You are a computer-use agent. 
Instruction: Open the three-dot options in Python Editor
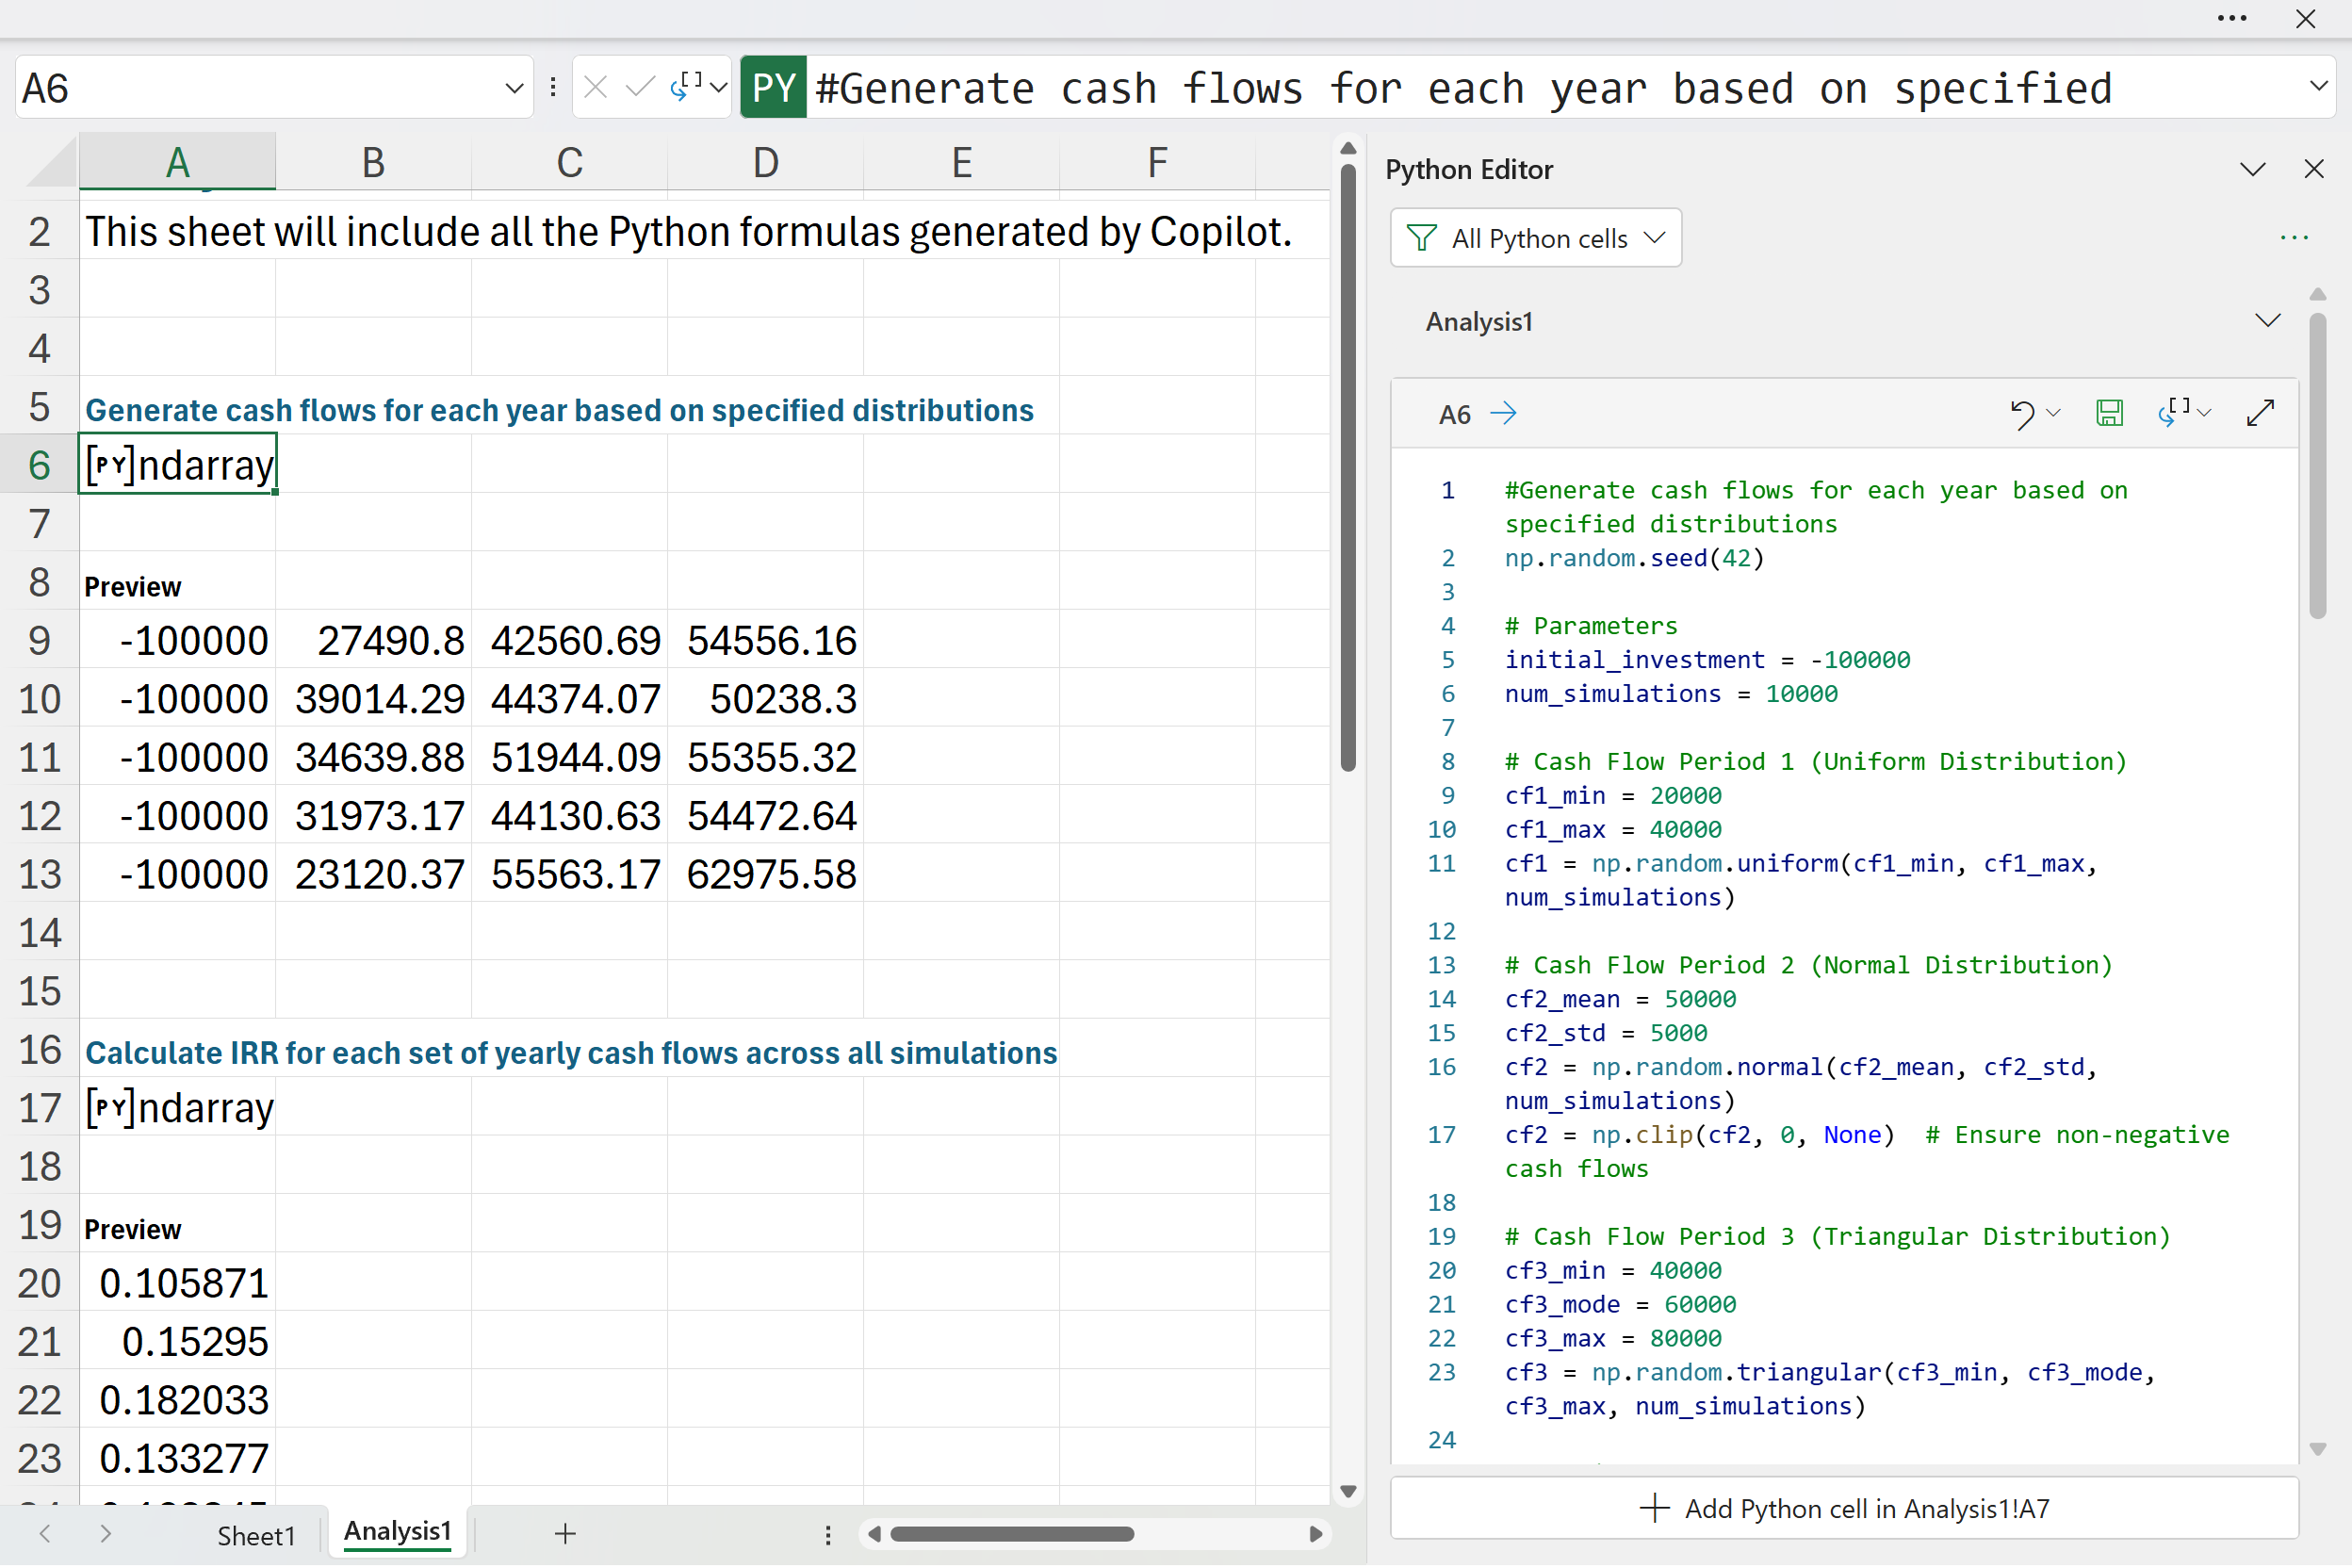pyautogui.click(x=2293, y=238)
